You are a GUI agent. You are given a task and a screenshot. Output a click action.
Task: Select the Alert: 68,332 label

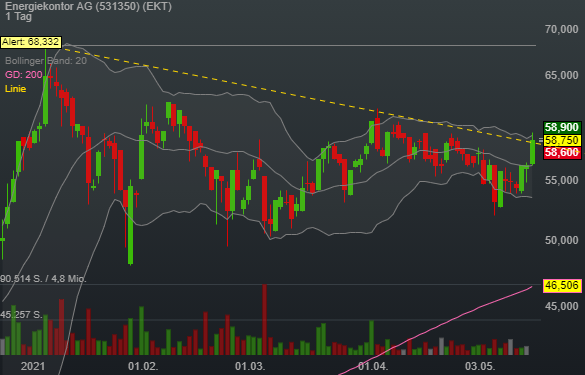tap(31, 42)
